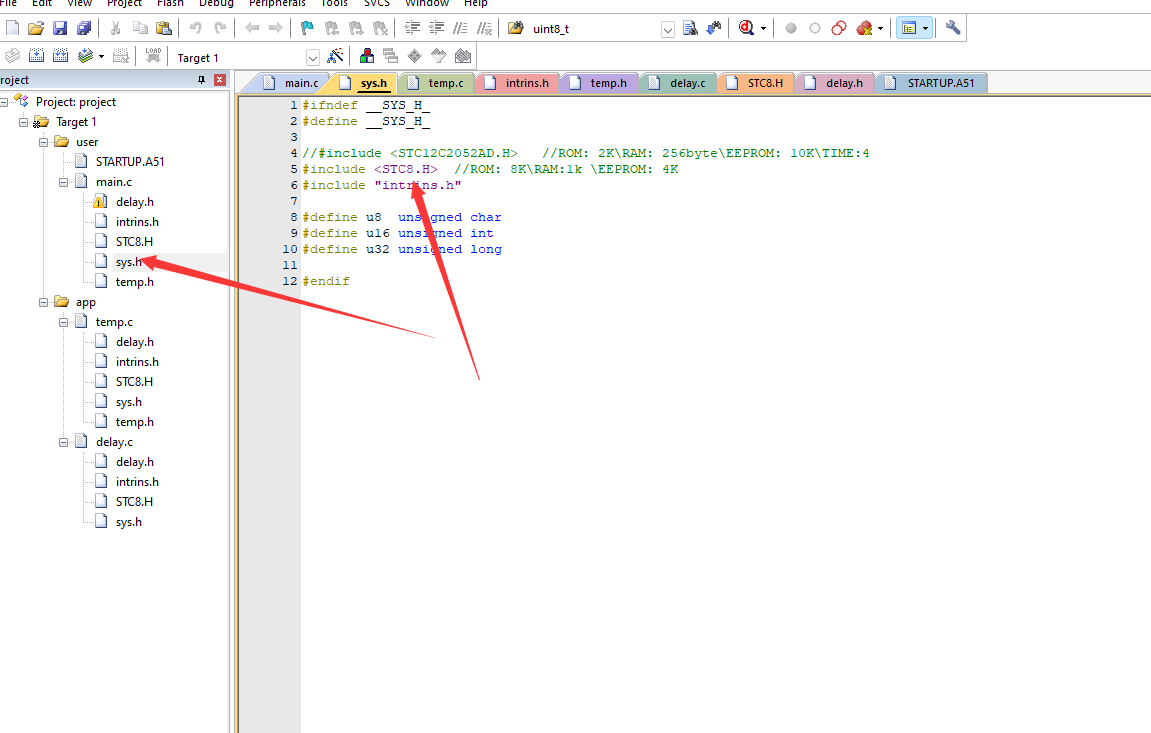Toggle auto-hide pin of the Project panel
1151x733 pixels.
pyautogui.click(x=202, y=80)
